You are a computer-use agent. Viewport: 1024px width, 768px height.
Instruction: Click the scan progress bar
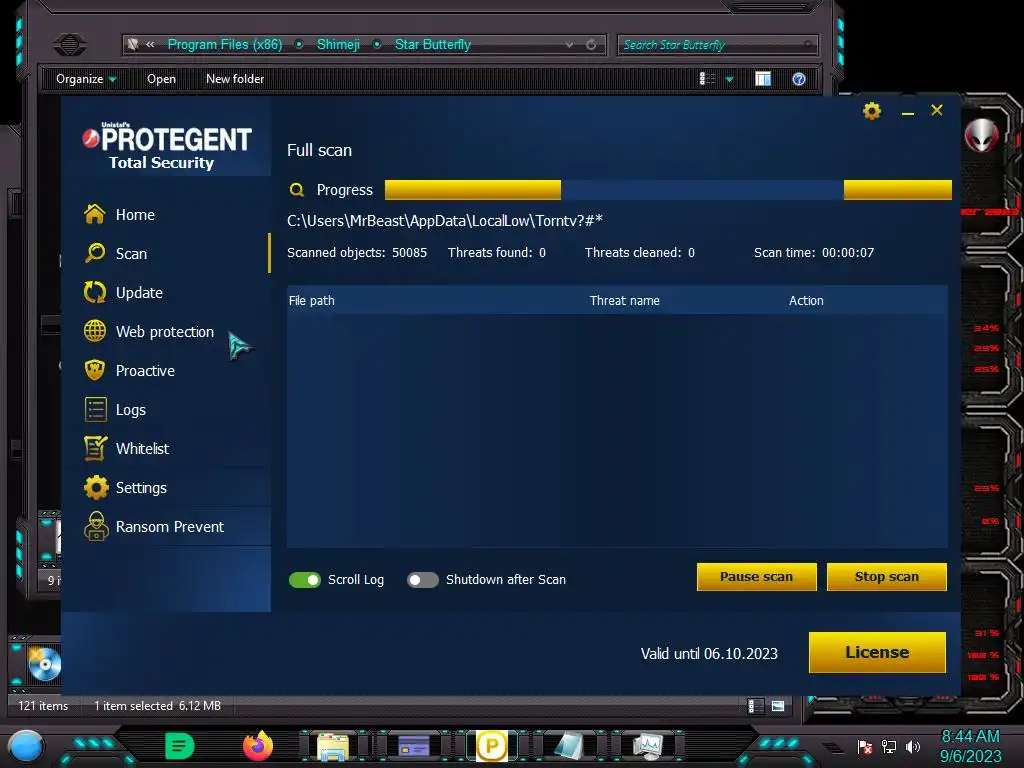coord(668,190)
